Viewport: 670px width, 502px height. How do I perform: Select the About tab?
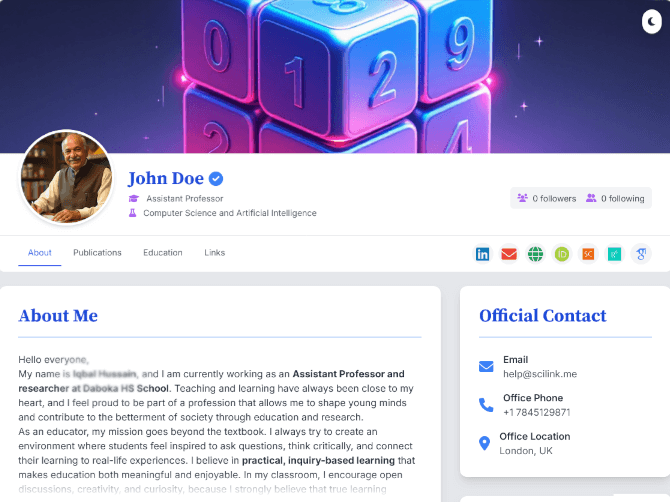pos(40,252)
